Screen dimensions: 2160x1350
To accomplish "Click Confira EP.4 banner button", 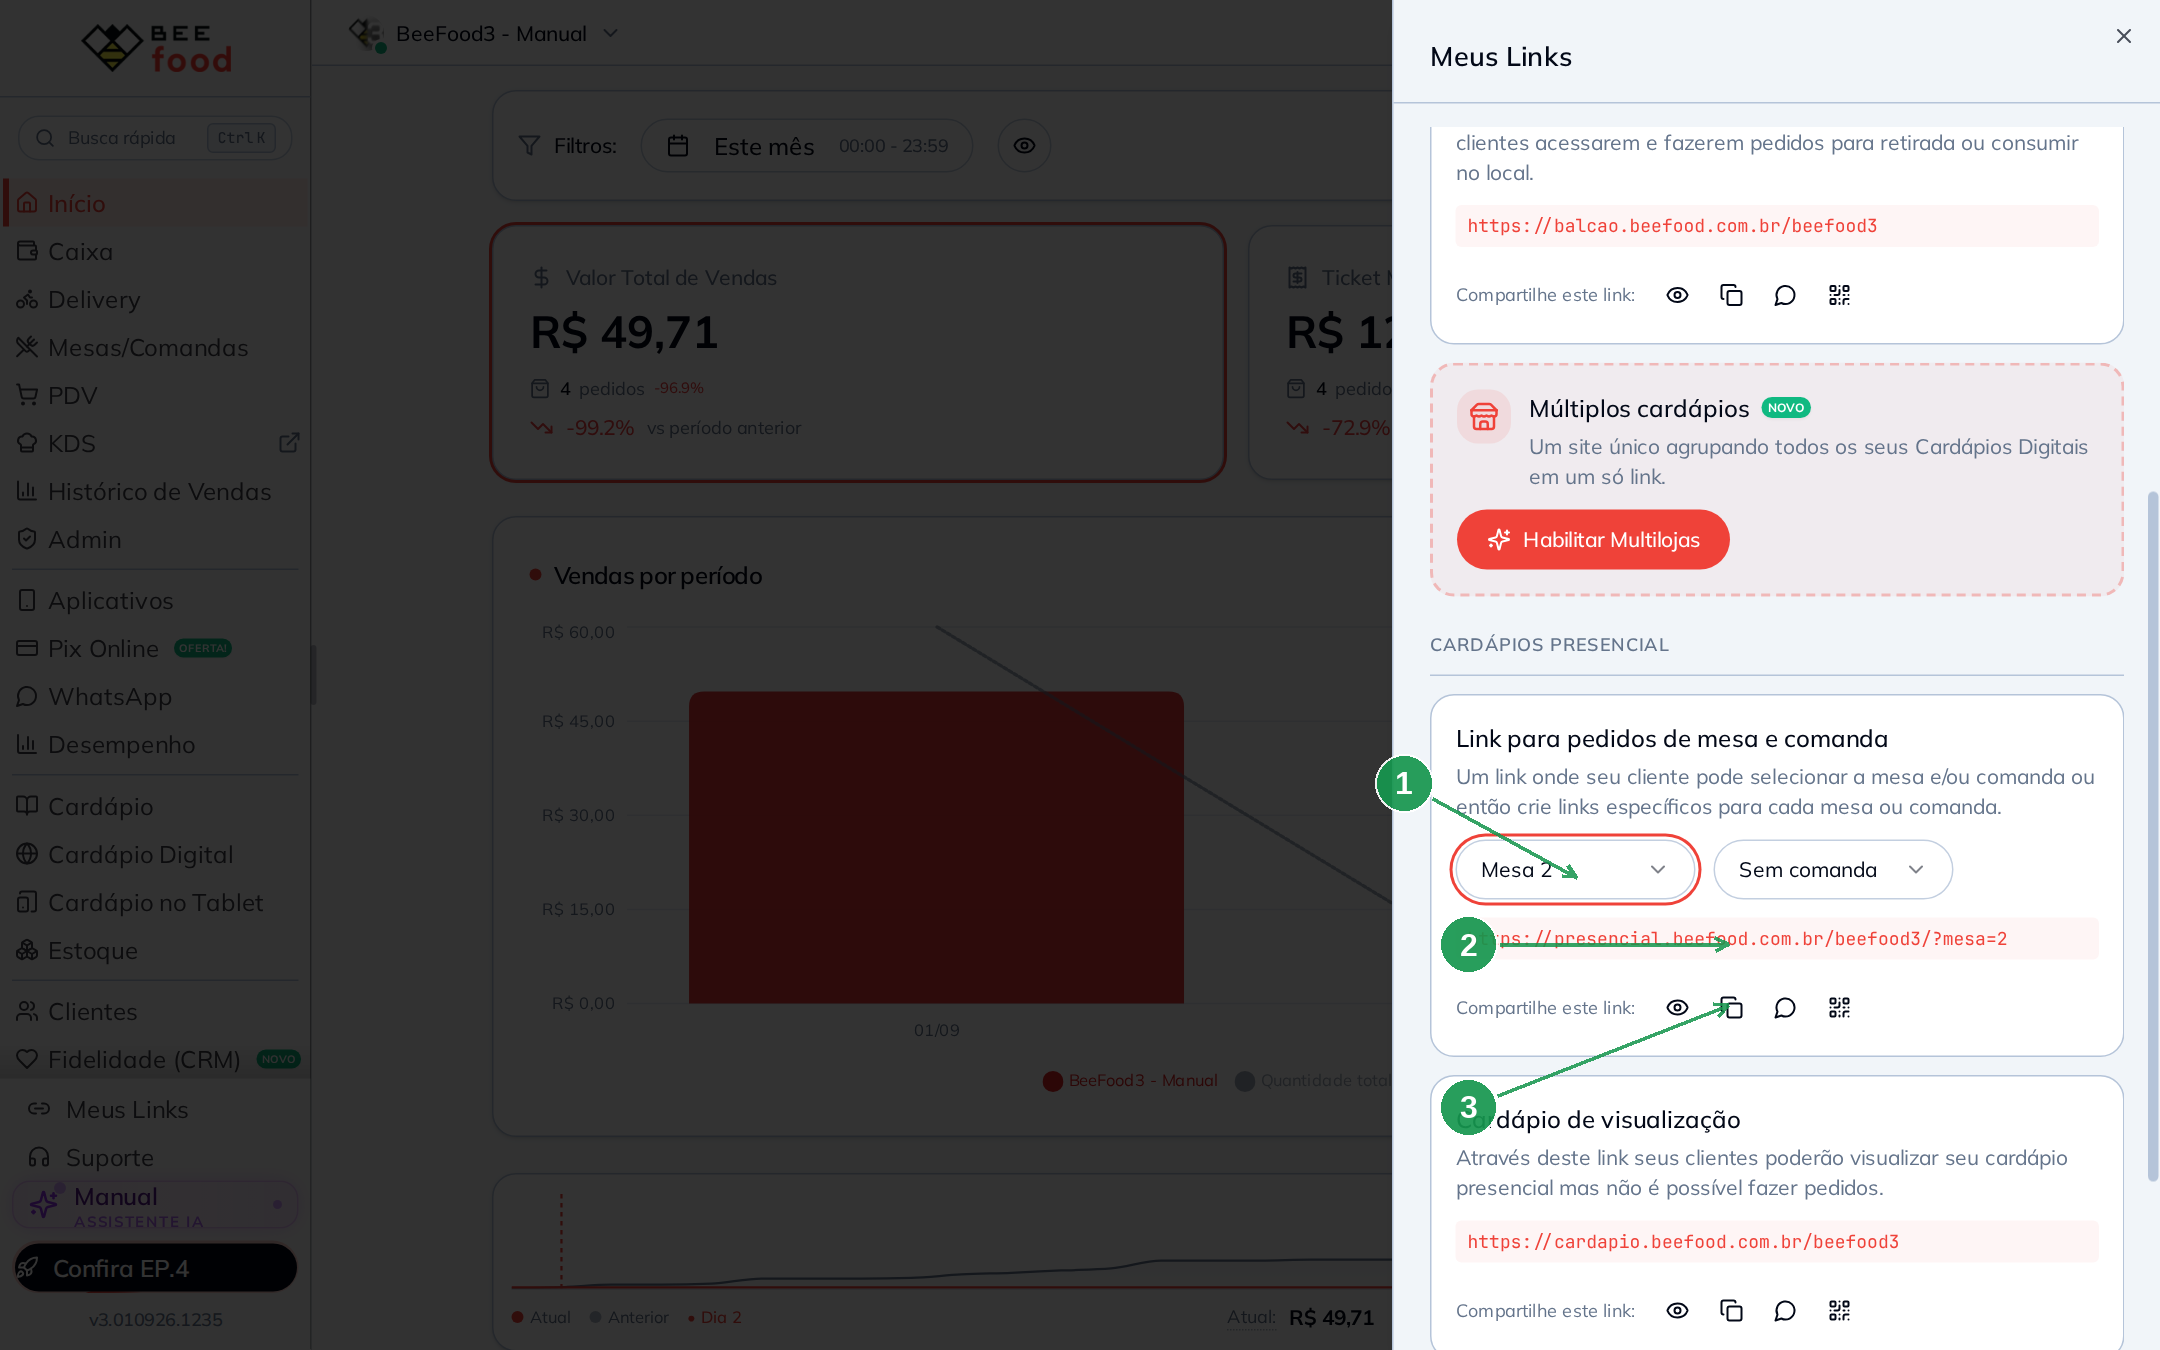I will click(155, 1268).
